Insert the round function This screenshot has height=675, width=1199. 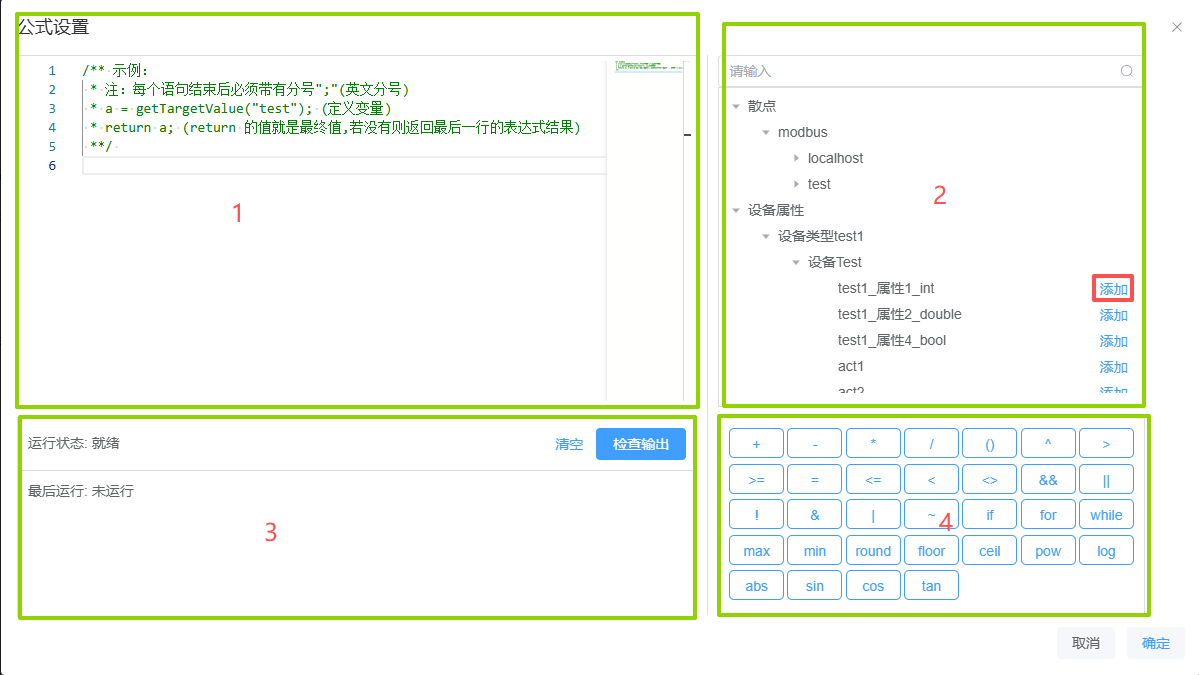coord(872,550)
